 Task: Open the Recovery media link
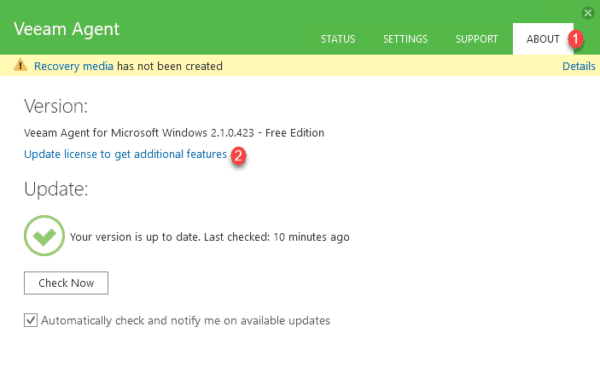(x=73, y=66)
